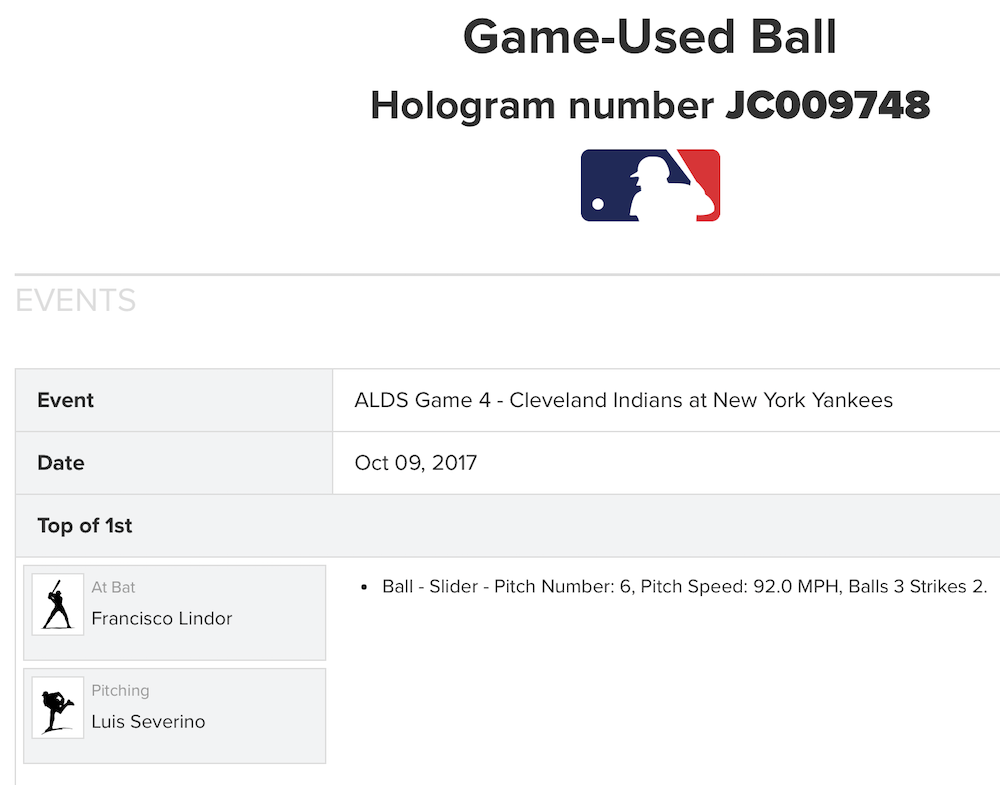Click the At Bat player card

click(250, 640)
